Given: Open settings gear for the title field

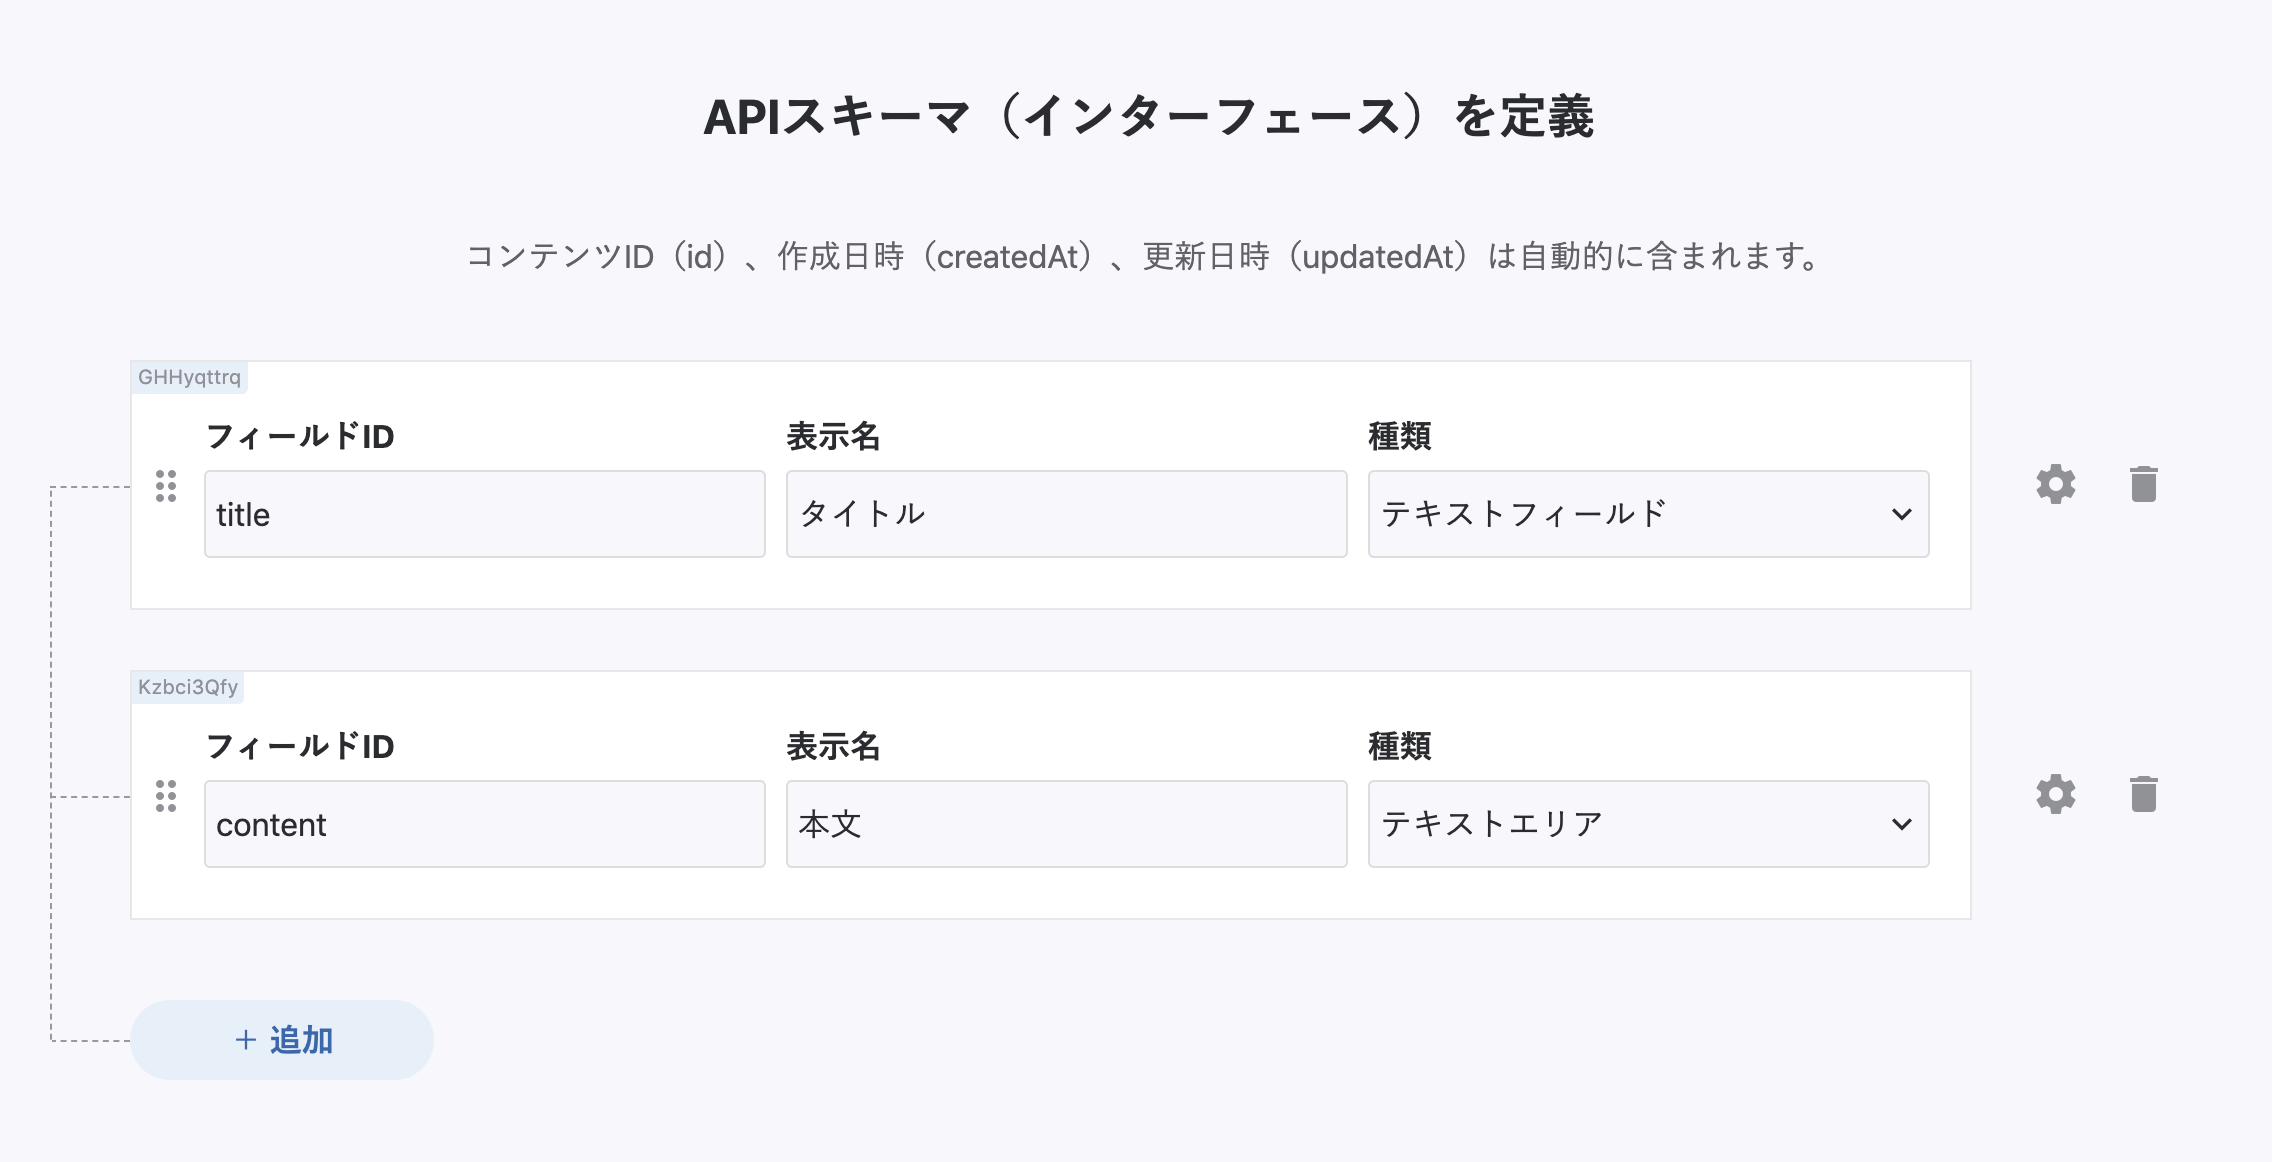Looking at the screenshot, I should pos(2056,484).
